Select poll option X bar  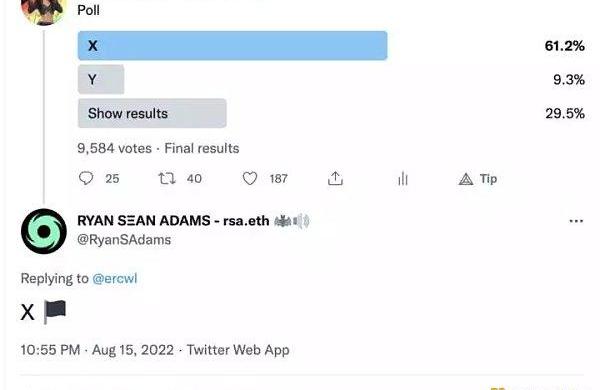[232, 46]
